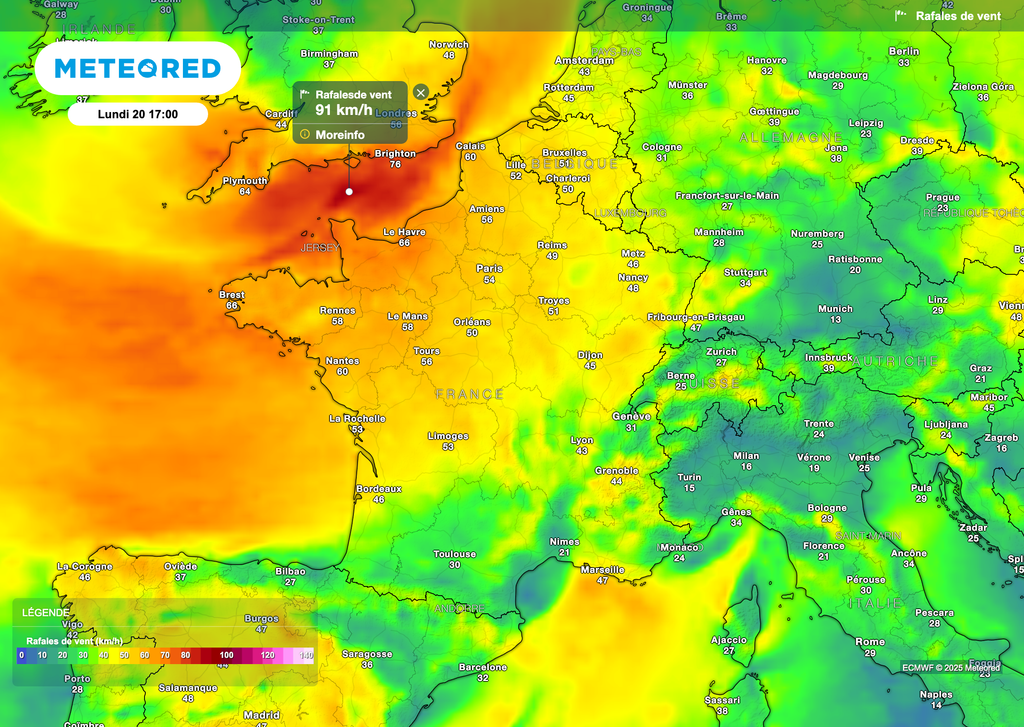Click the Rome city label

tap(869, 641)
